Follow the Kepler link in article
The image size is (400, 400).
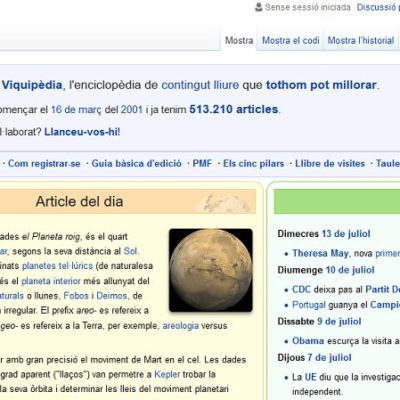point(167,374)
